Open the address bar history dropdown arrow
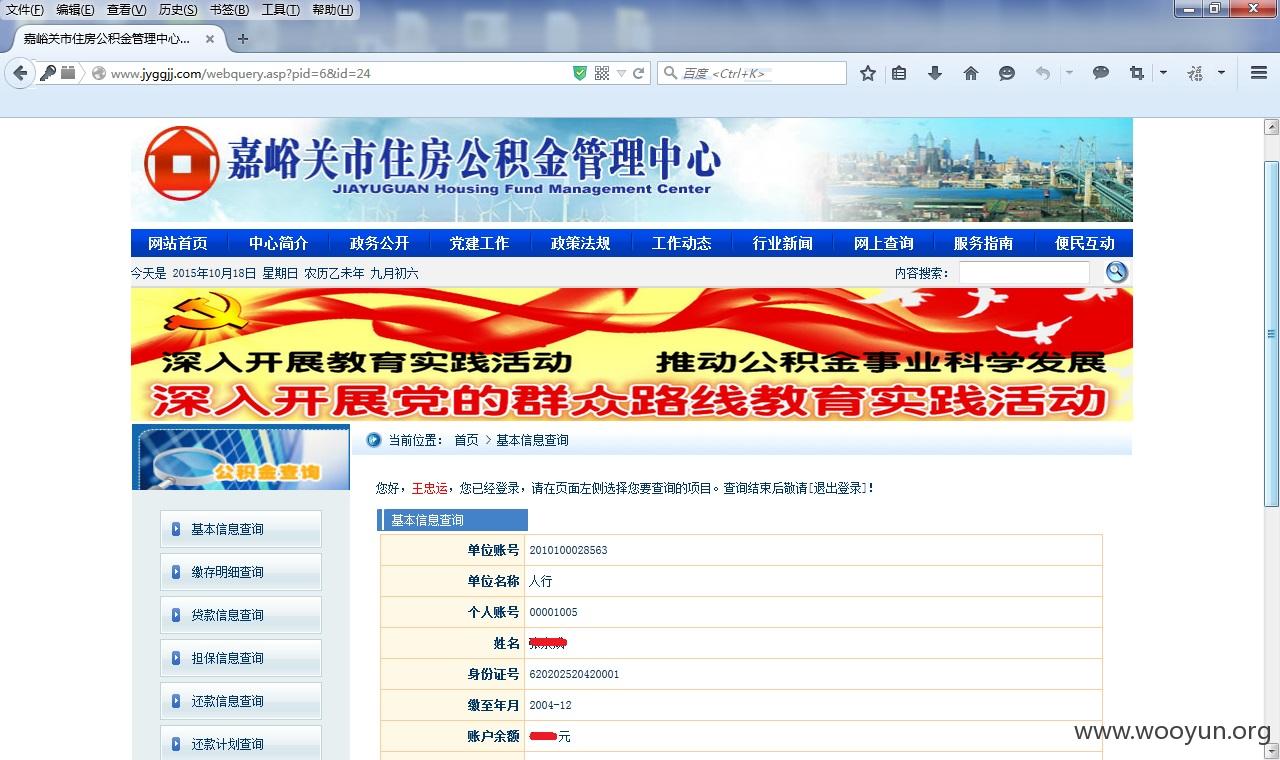 621,74
